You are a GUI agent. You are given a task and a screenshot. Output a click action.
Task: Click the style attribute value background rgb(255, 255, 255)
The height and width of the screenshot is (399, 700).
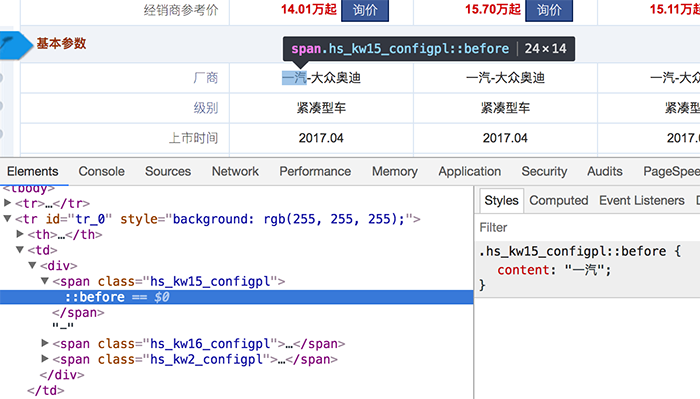(x=288, y=219)
